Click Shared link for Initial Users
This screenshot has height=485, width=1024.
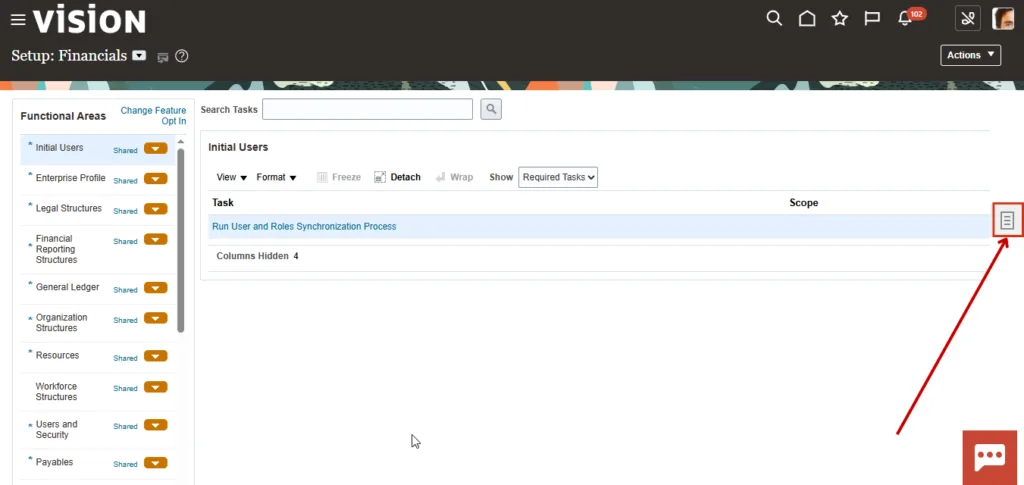pos(125,150)
